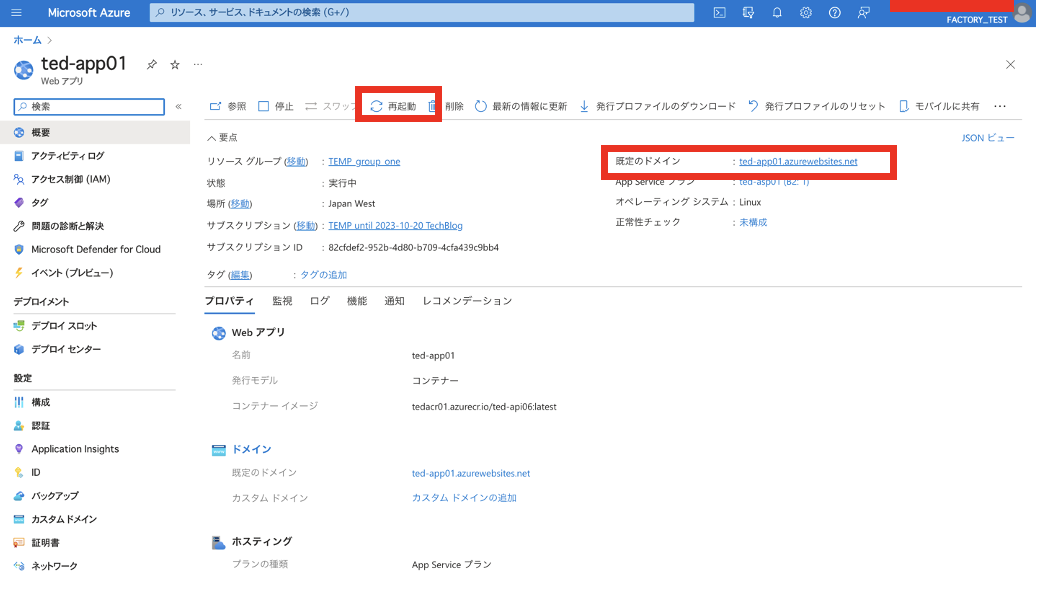Go to ホーム breadcrumb

point(27,40)
